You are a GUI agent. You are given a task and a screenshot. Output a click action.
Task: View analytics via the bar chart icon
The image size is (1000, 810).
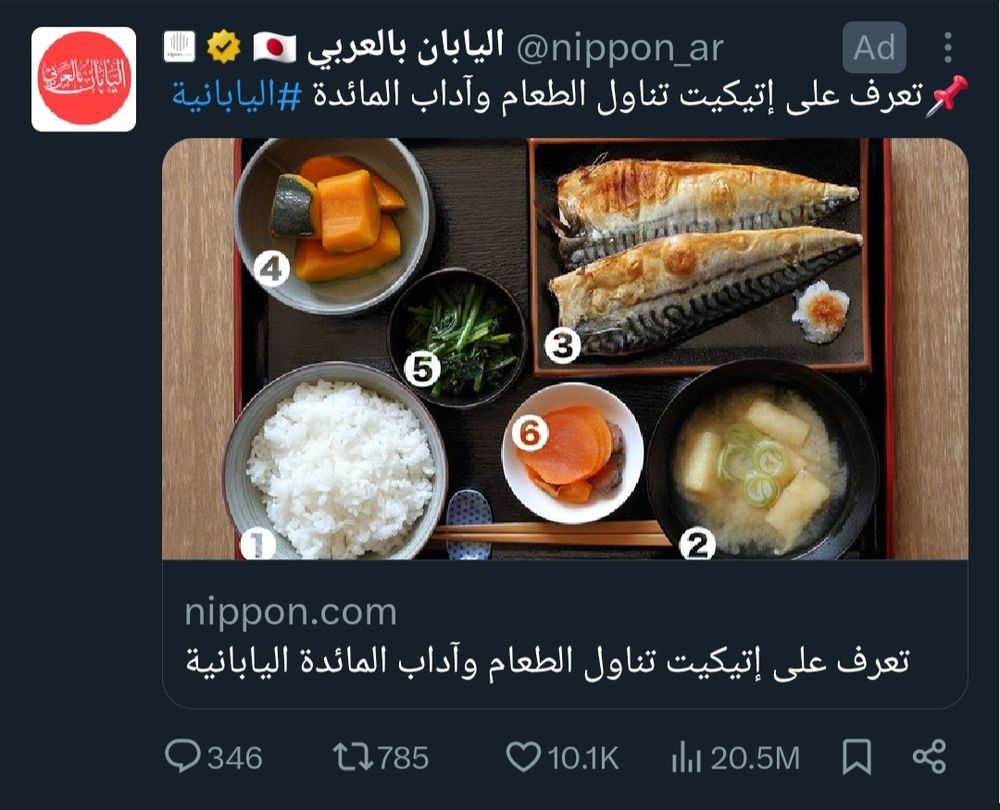[686, 758]
